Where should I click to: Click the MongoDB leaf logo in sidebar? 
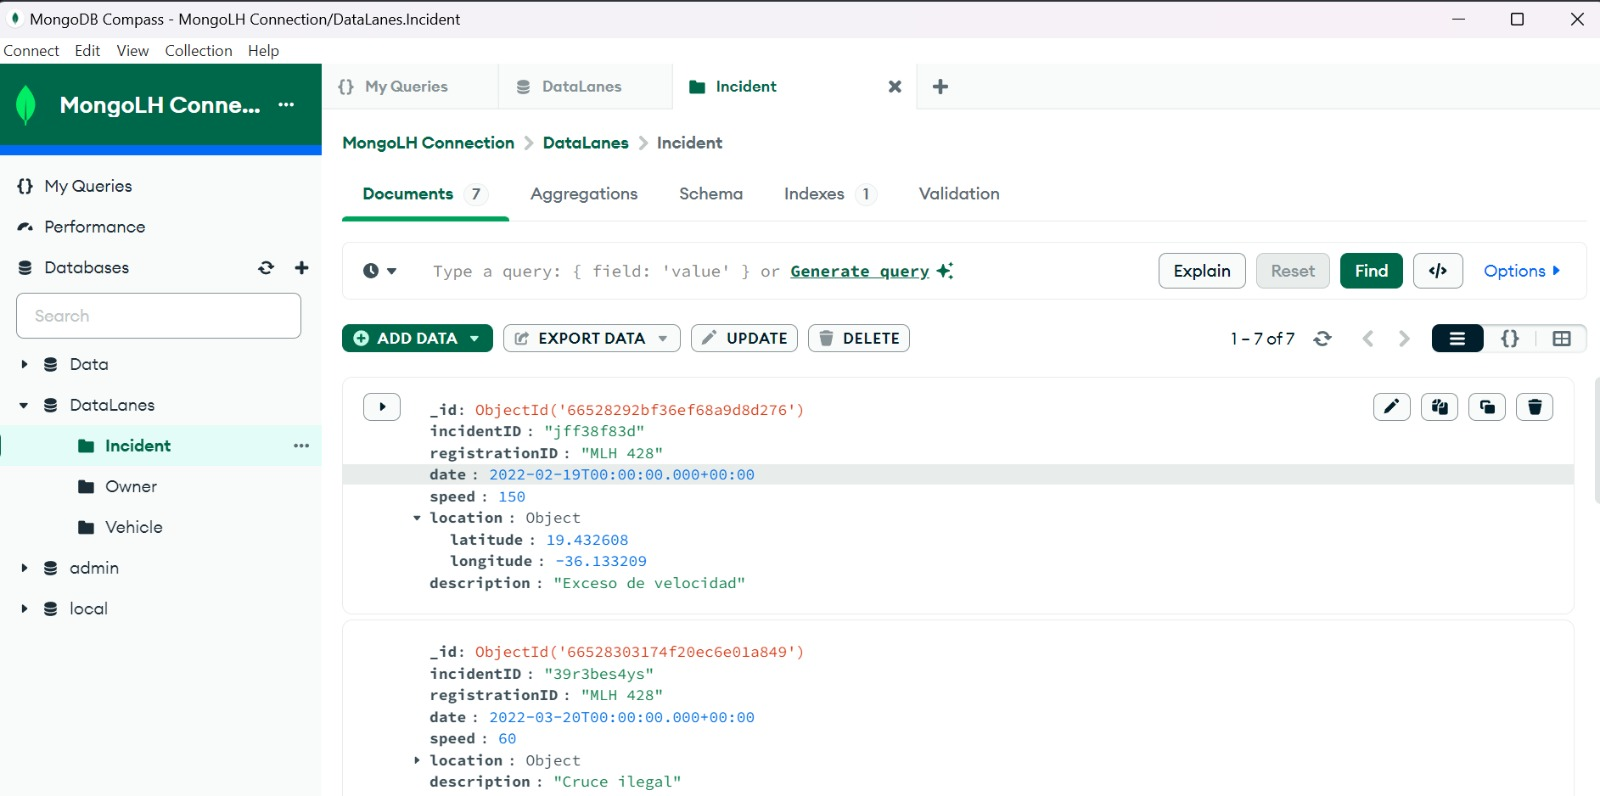click(x=26, y=105)
